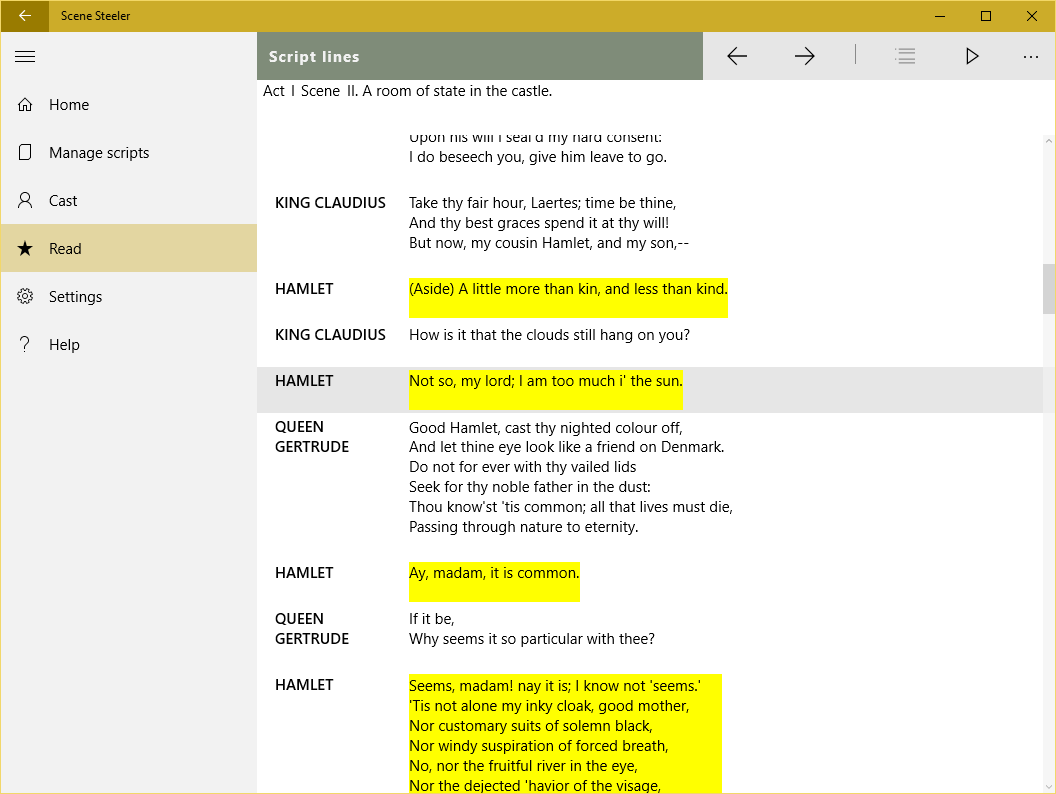Click the back arrow in title bar
1056x794 pixels.
click(25, 15)
